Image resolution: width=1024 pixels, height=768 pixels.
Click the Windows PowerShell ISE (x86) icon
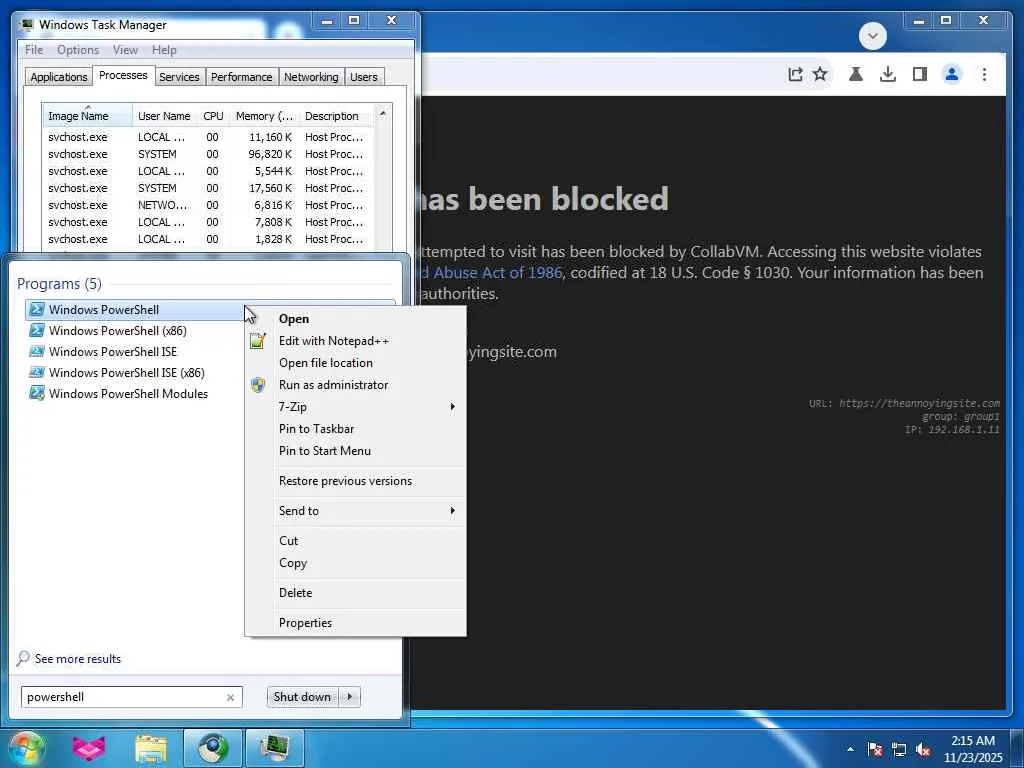click(37, 372)
